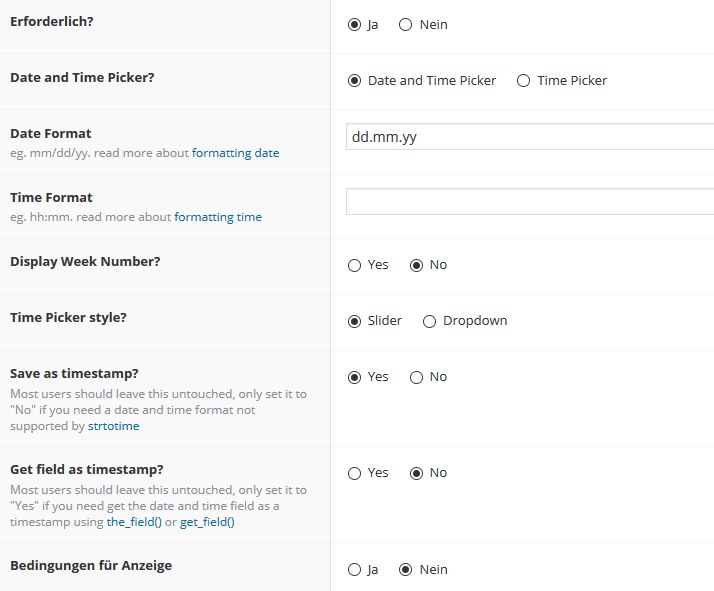Select 'No' for Display Week Number
This screenshot has width=714, height=591.
(x=416, y=265)
